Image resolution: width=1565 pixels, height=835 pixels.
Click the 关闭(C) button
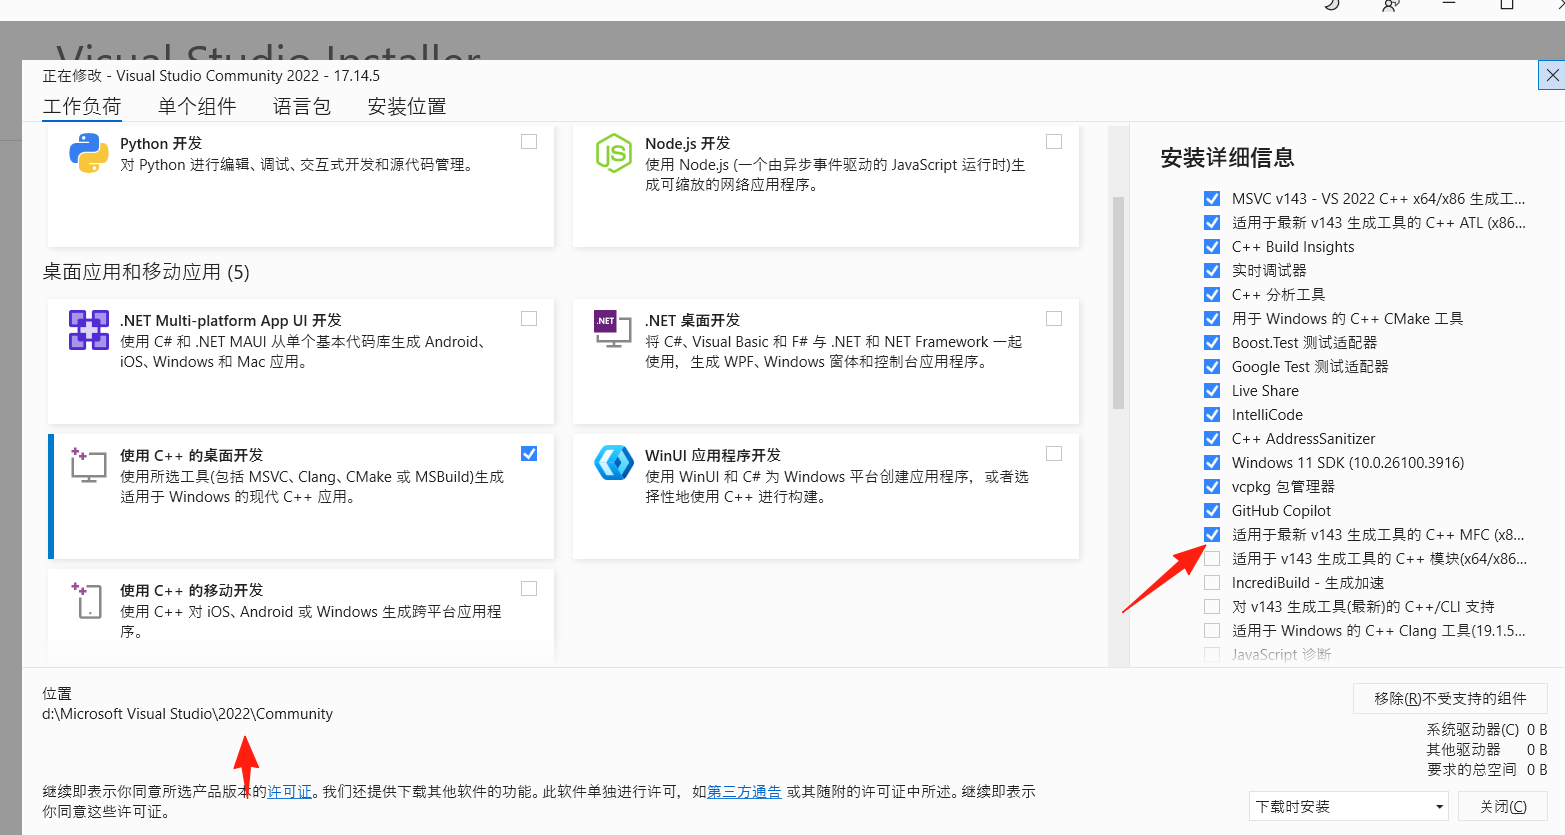(1502, 806)
